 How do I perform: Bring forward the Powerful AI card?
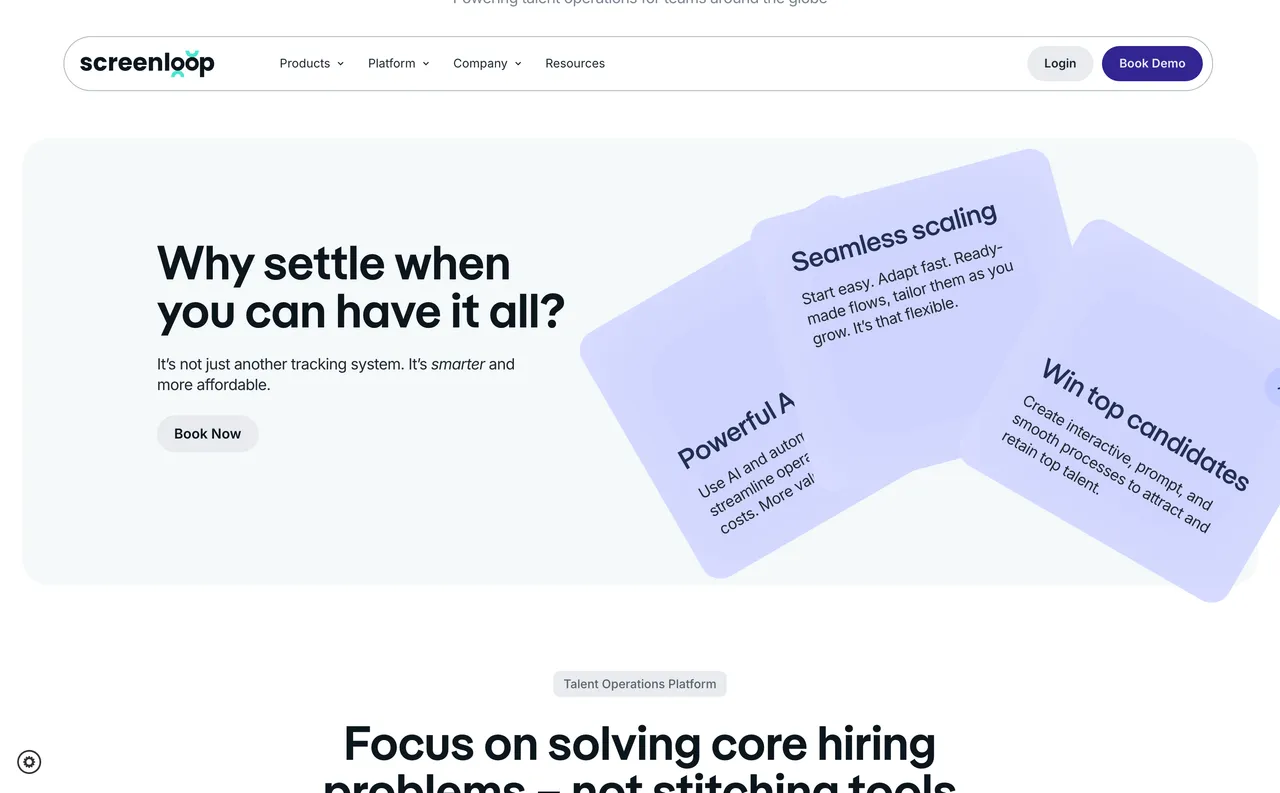point(720,470)
